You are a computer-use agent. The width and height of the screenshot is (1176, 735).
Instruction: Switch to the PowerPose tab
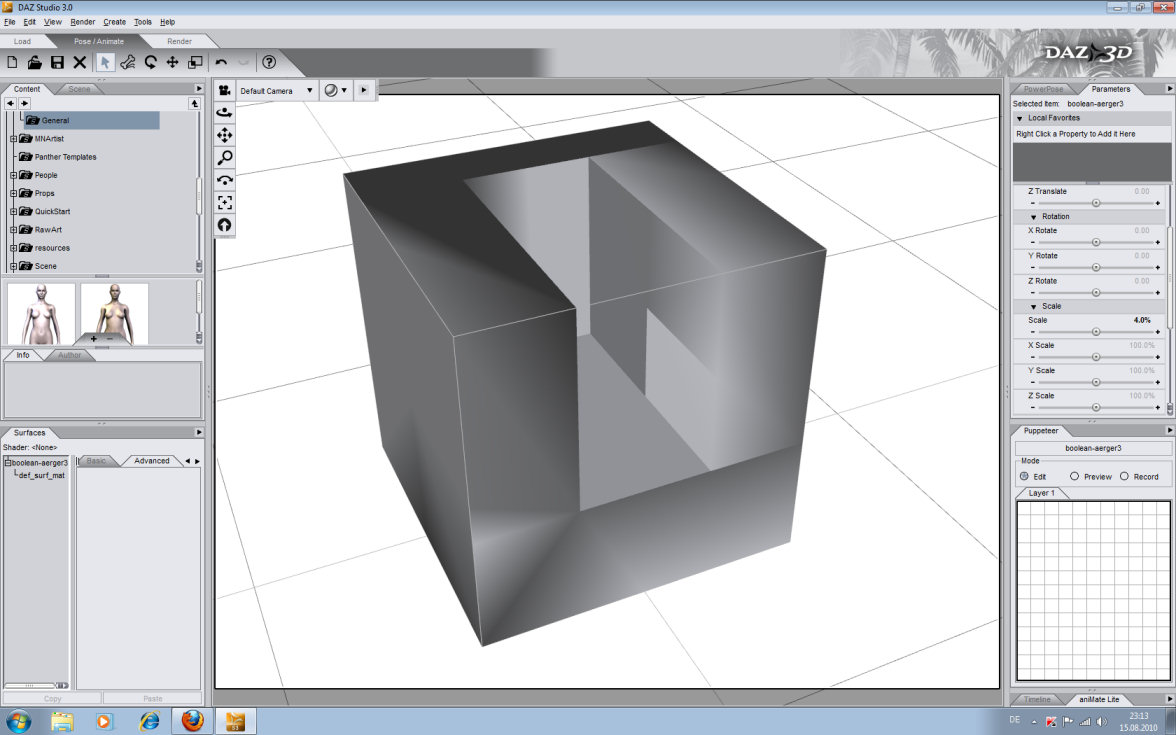click(x=1043, y=88)
